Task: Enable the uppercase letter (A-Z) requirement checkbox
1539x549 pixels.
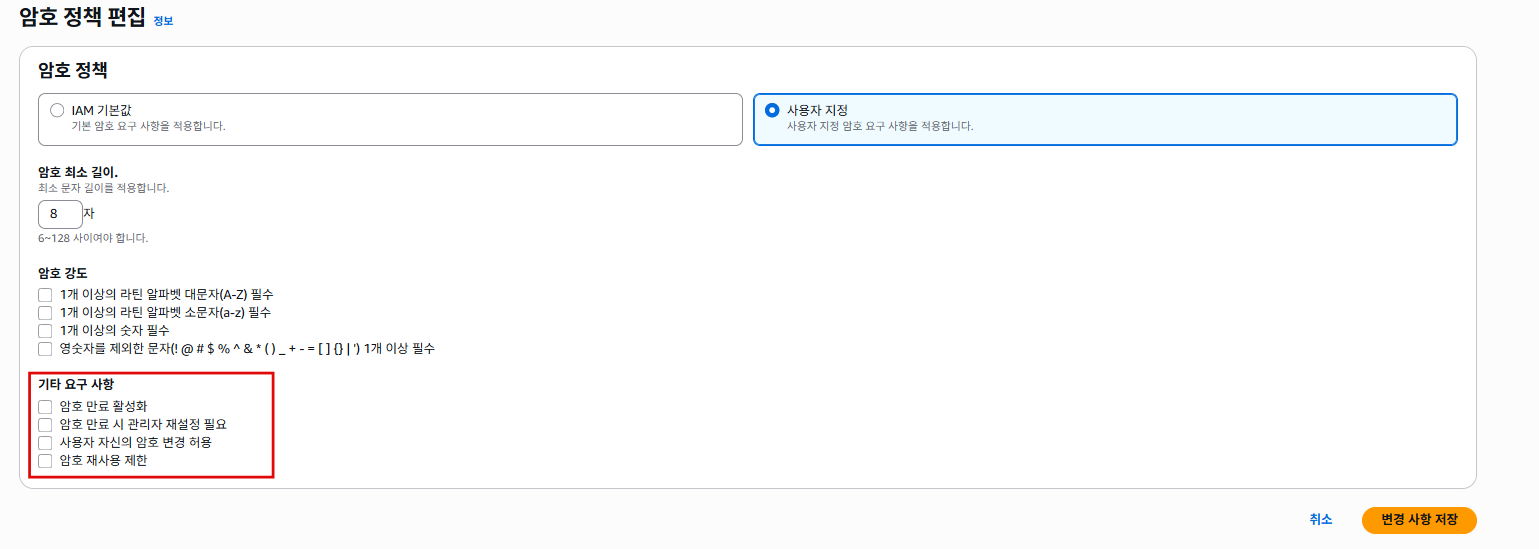Action: [45, 295]
